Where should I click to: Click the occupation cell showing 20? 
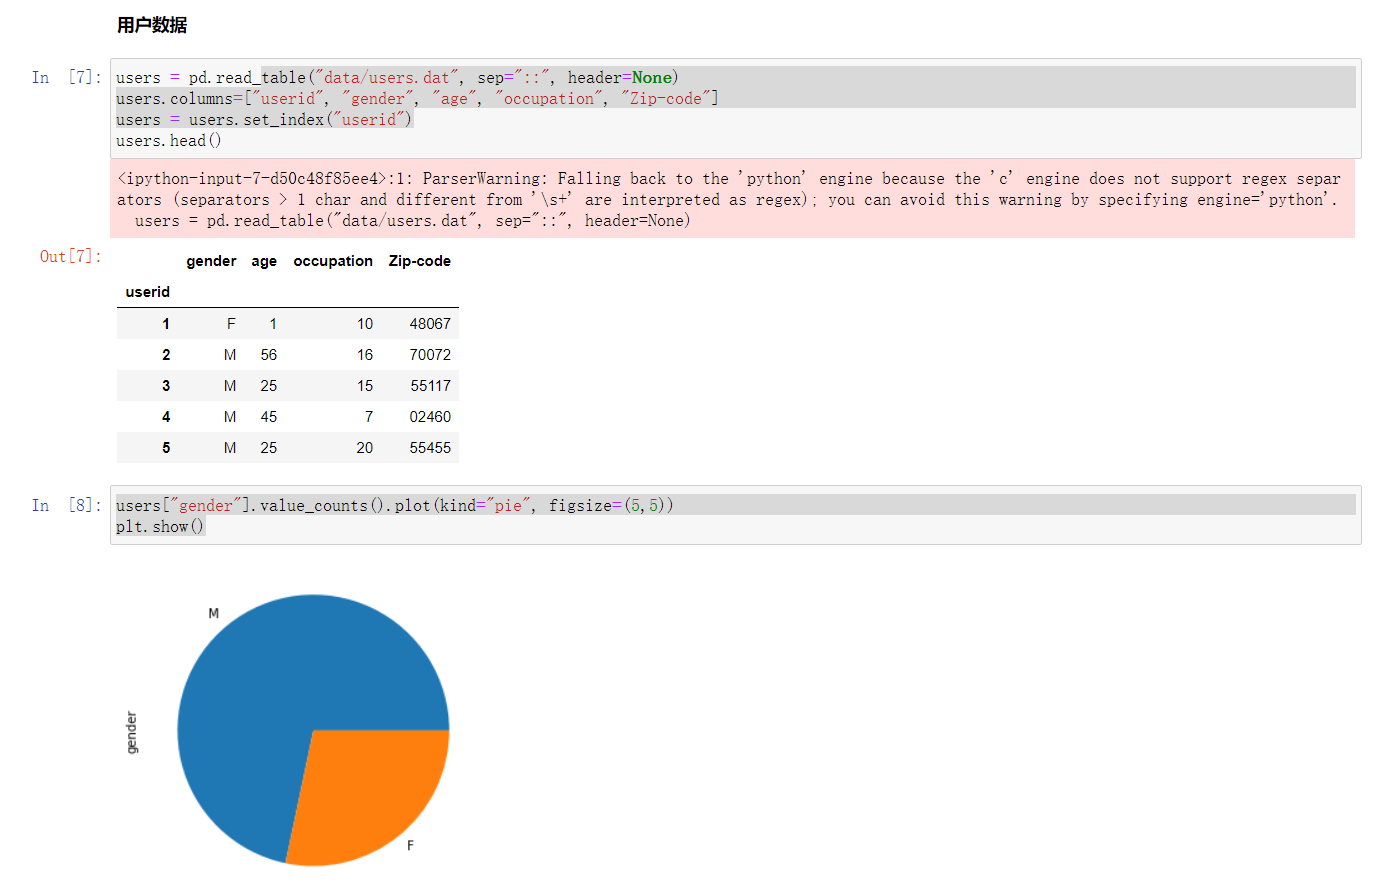pos(365,448)
